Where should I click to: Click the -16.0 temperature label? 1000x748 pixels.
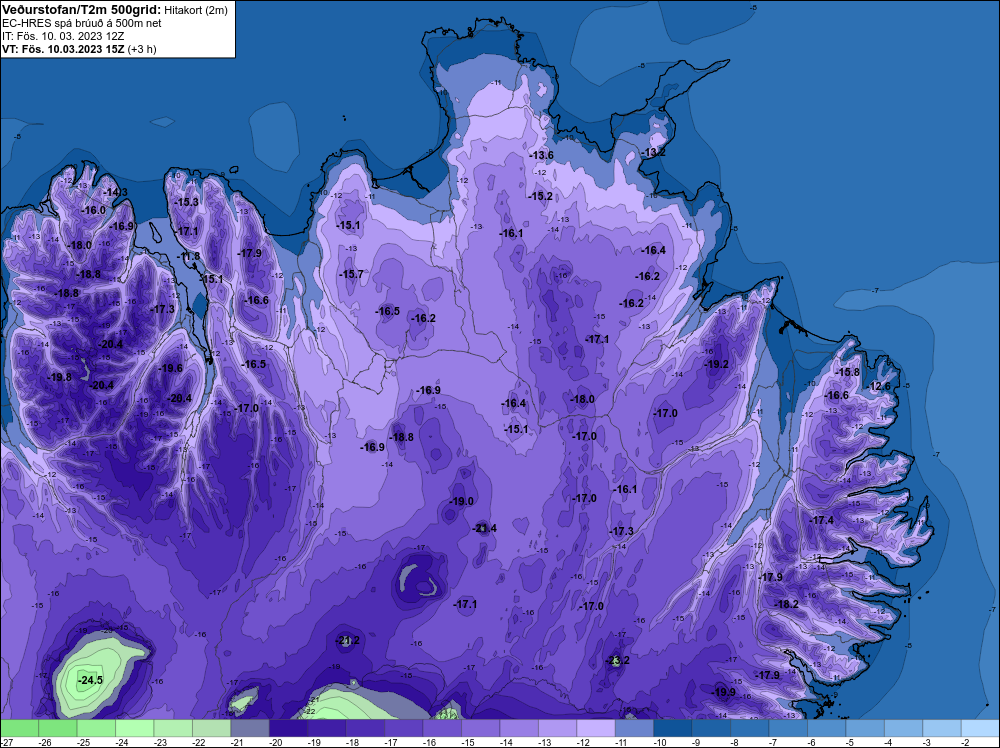pos(93,210)
